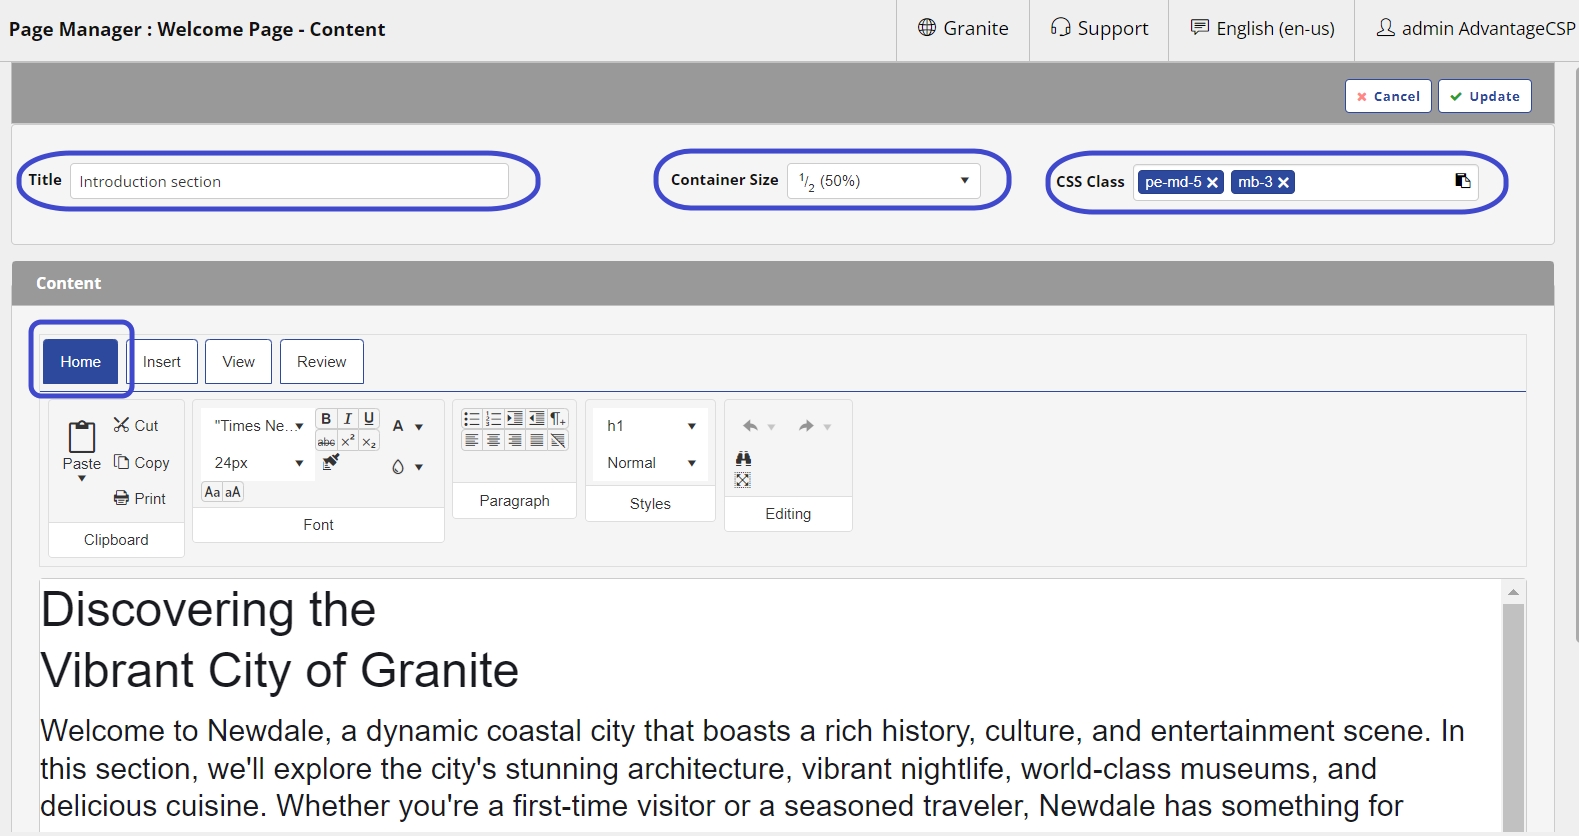Open the h1 heading style dropdown

click(651, 426)
